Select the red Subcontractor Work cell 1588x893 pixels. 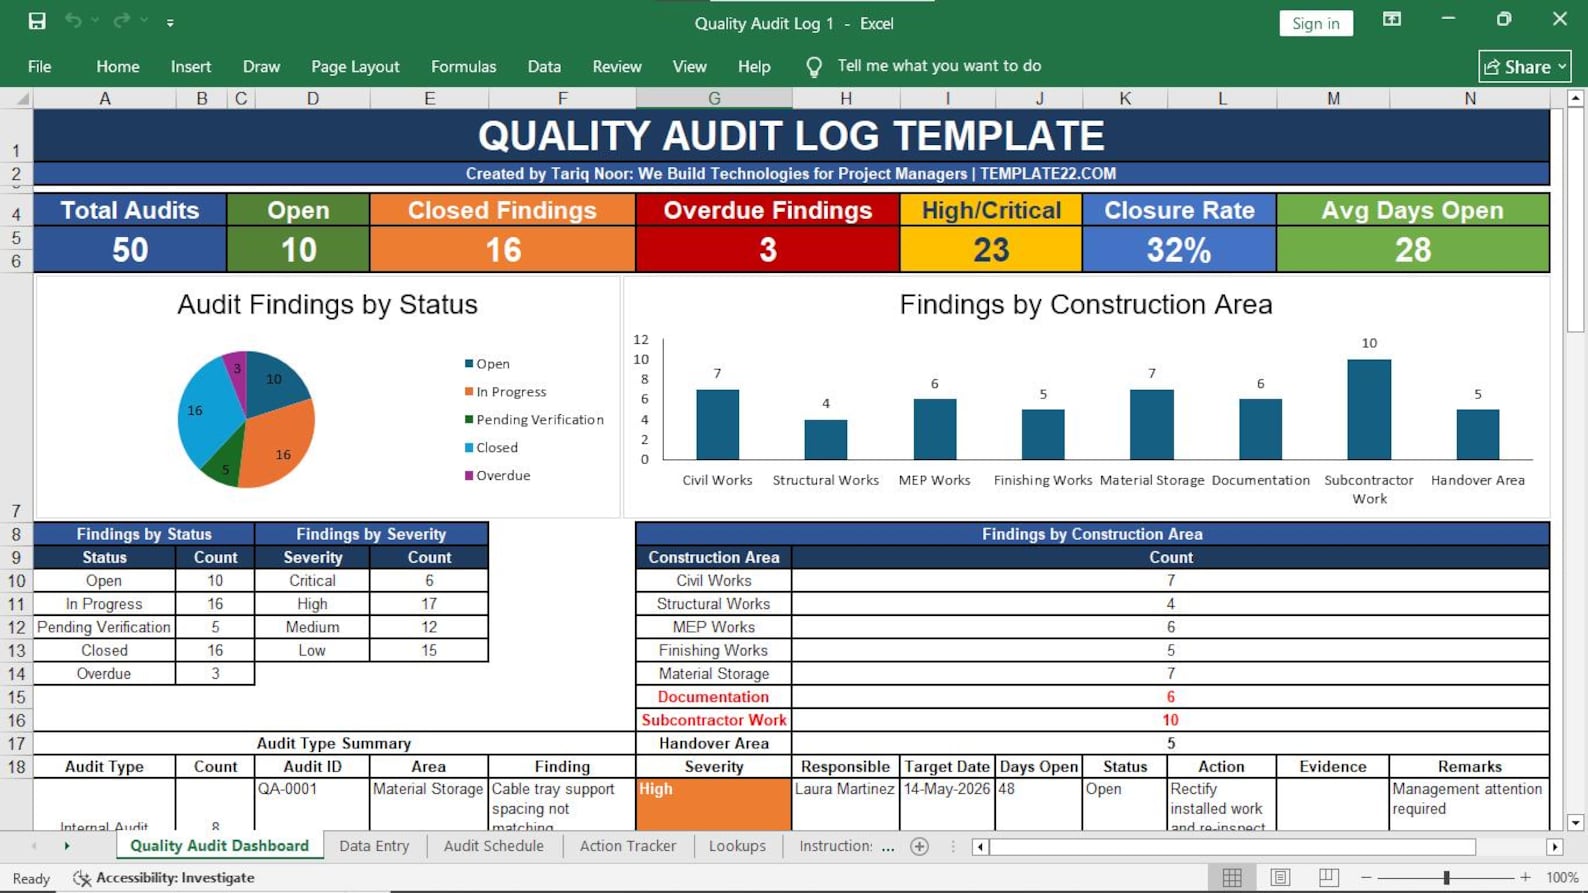(x=714, y=720)
